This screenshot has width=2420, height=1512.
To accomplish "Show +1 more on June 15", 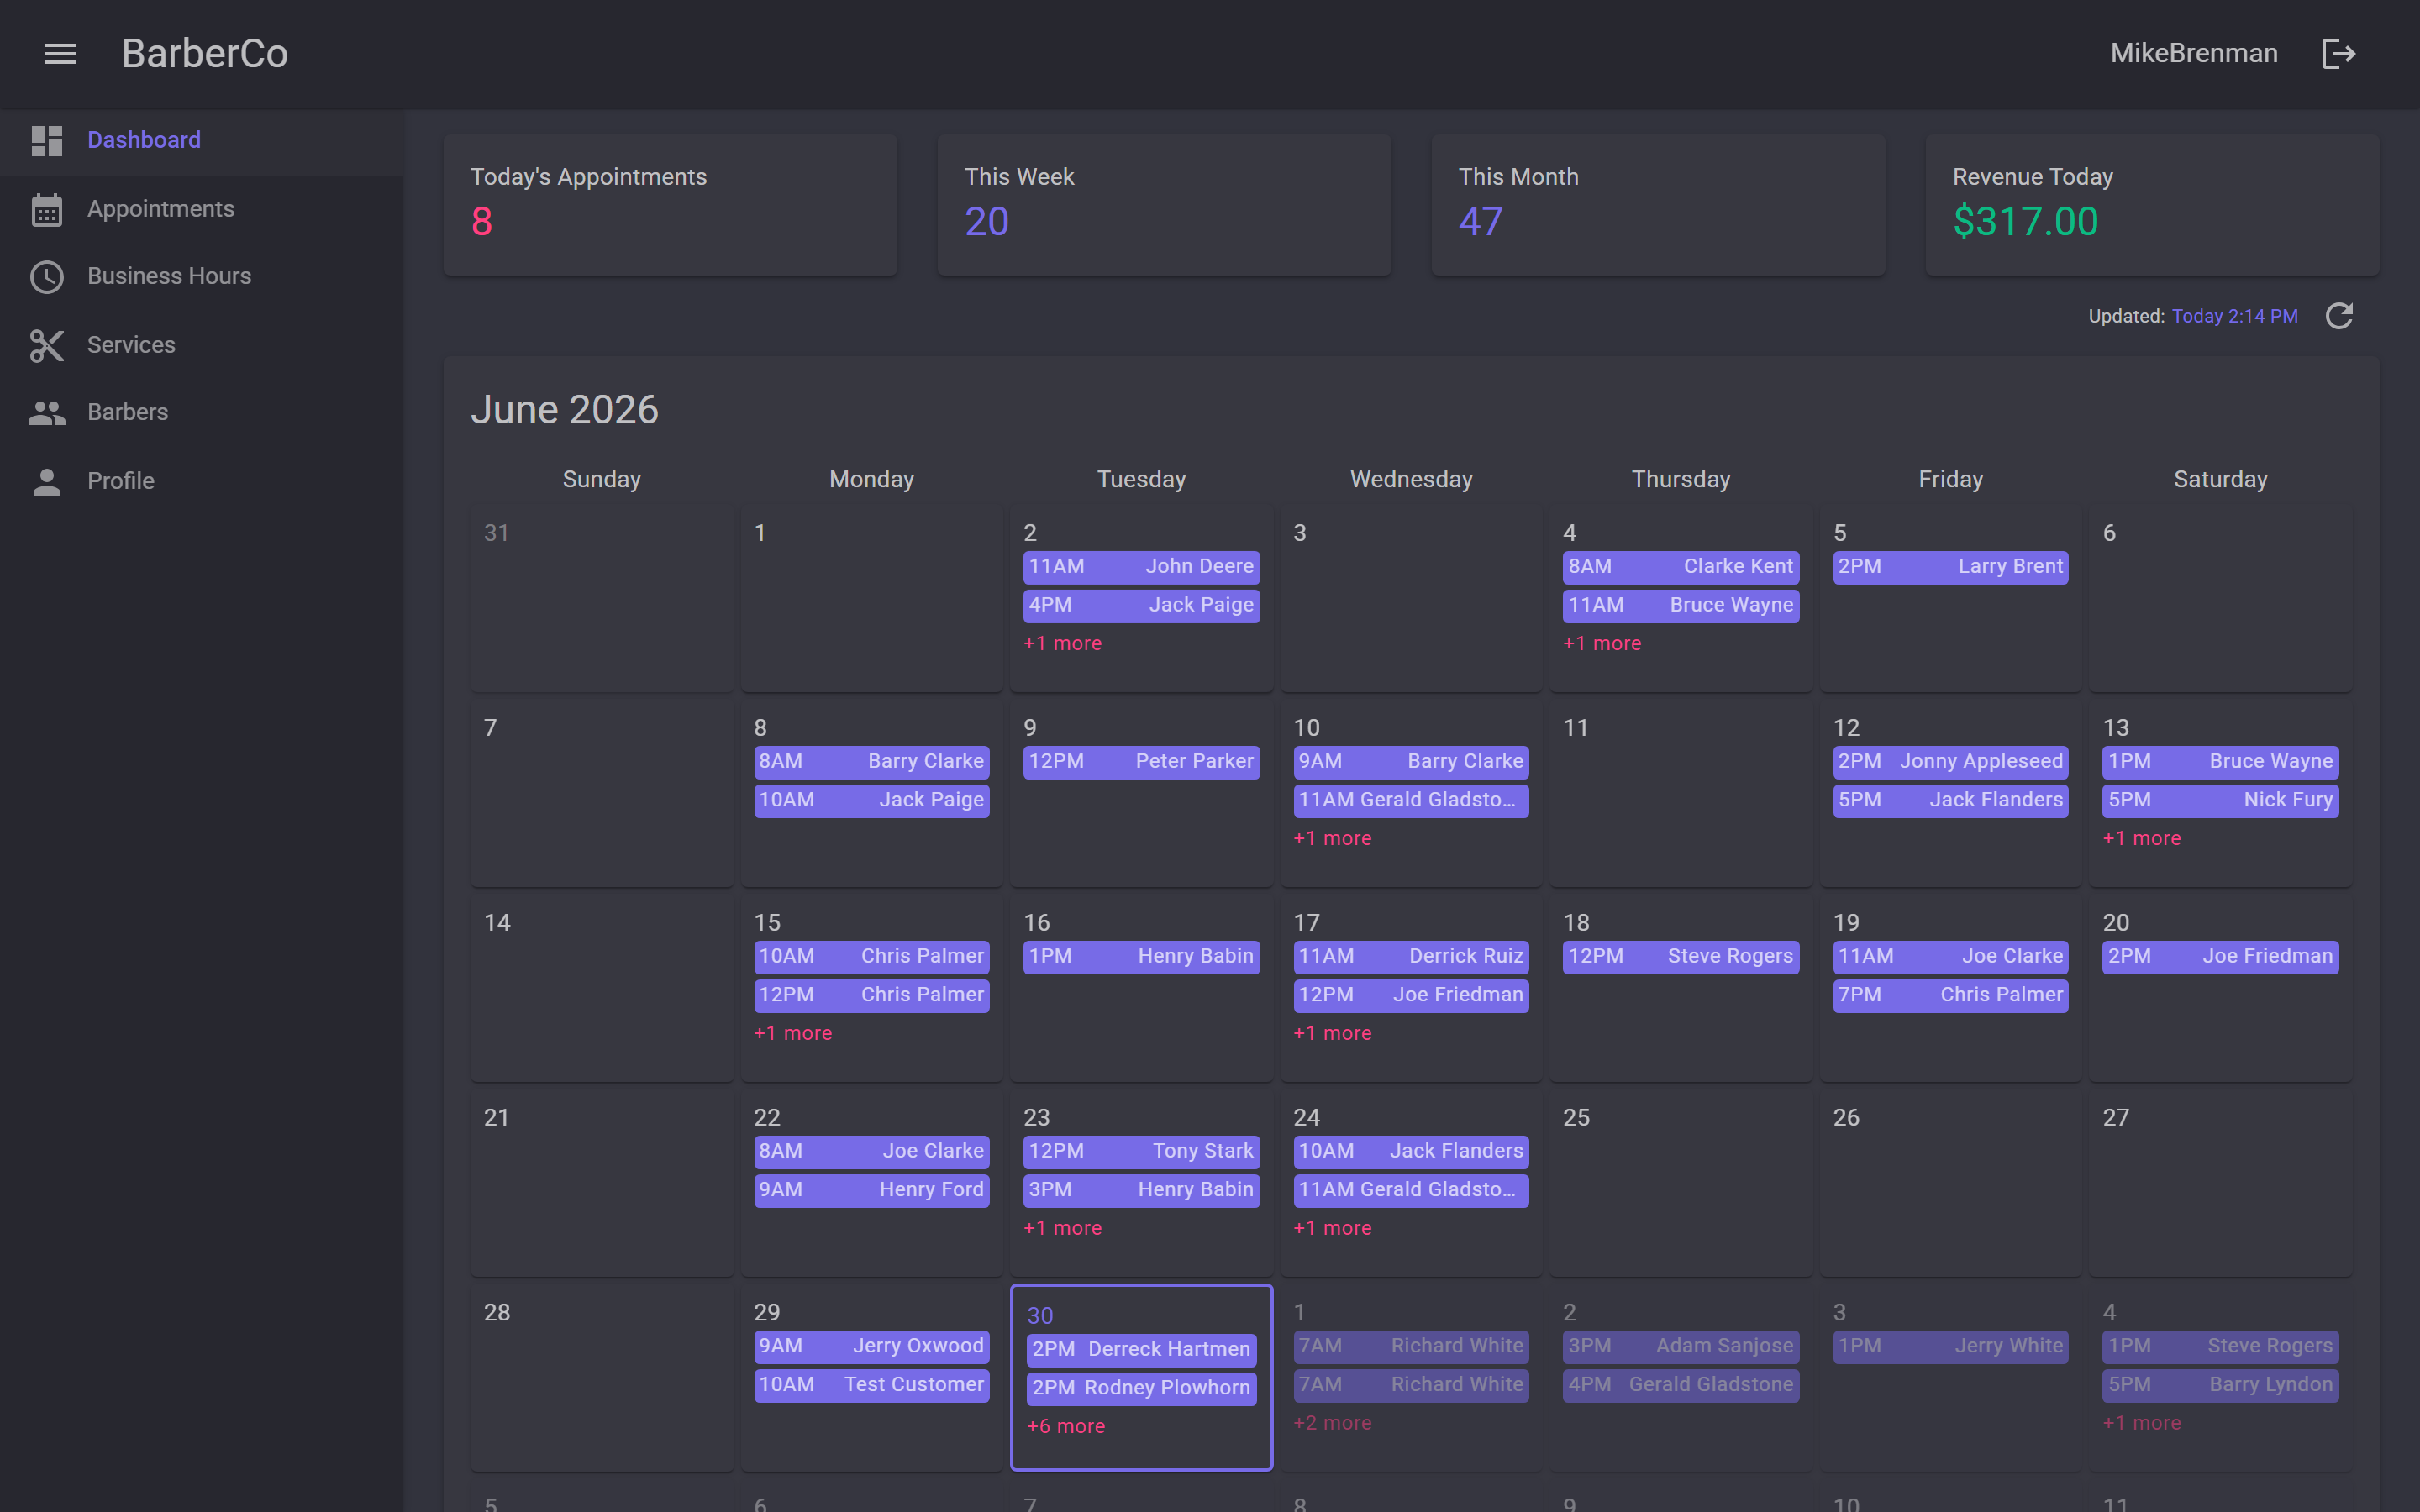I will [793, 1033].
